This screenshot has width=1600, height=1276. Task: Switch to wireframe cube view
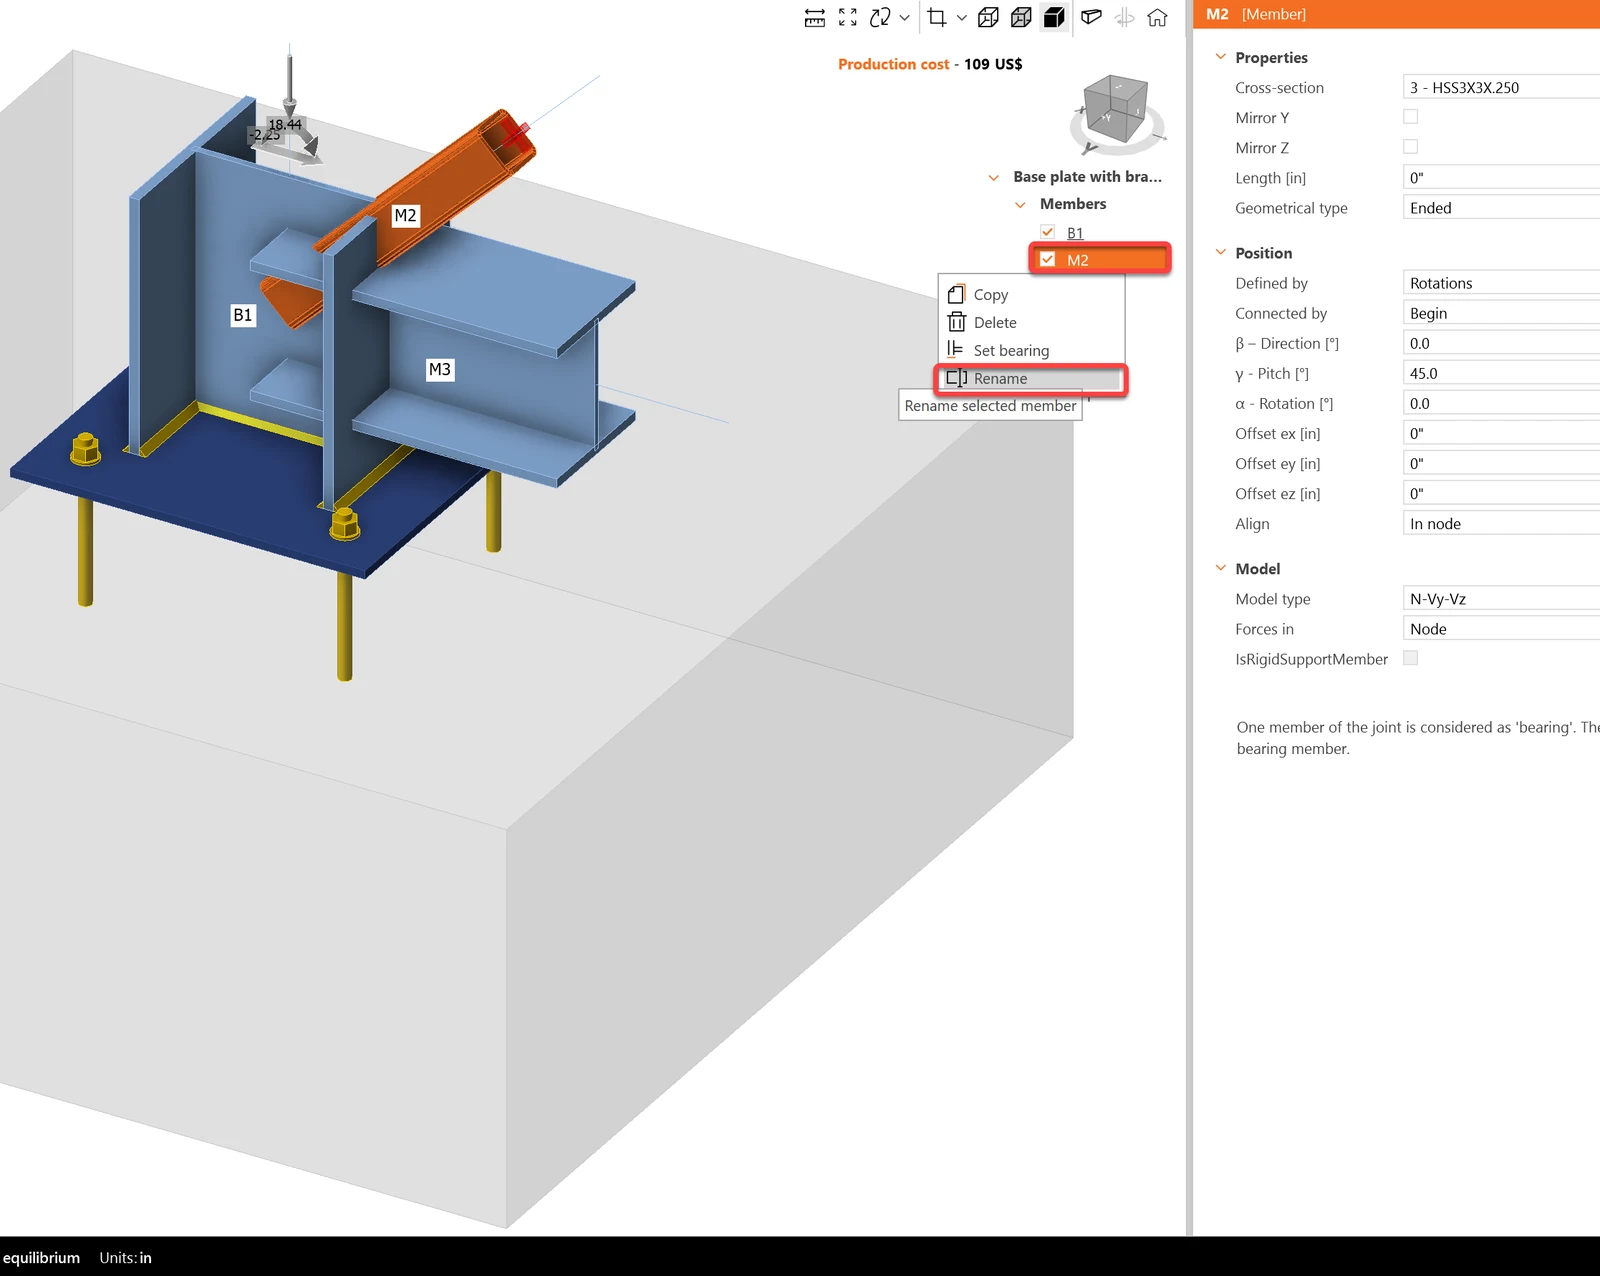click(988, 17)
